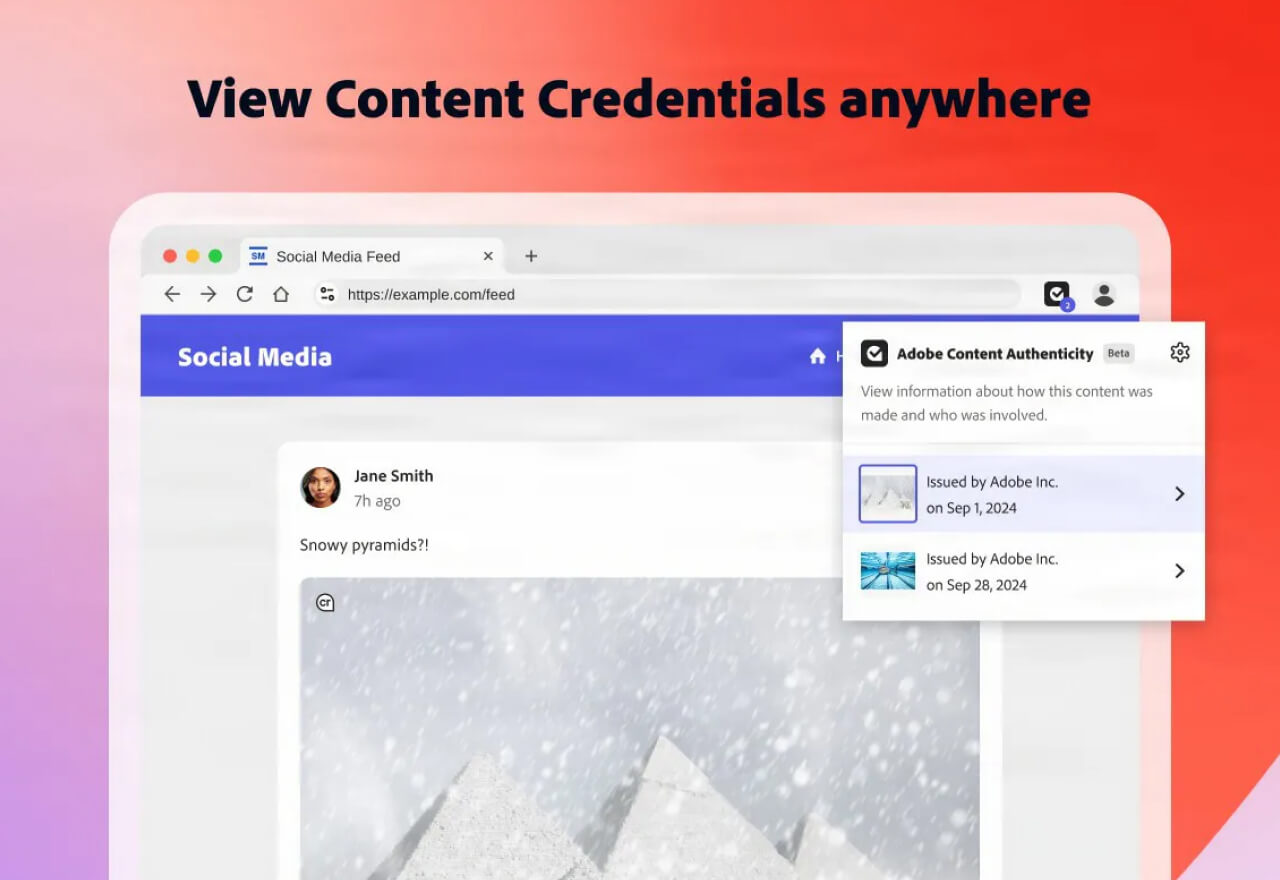Go back with the browser back arrow
Viewport: 1280px width, 880px height.
(x=172, y=294)
